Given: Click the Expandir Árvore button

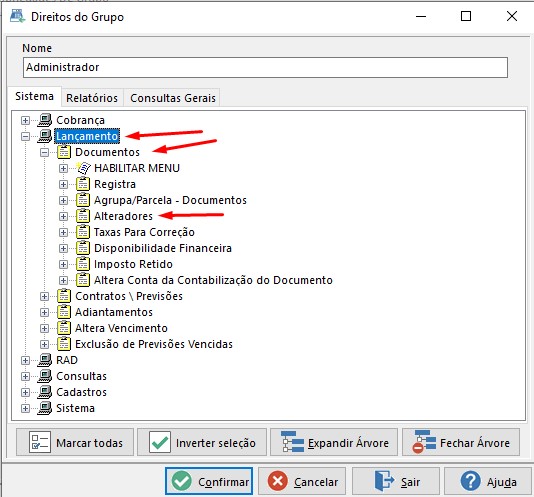Looking at the screenshot, I should pyautogui.click(x=334, y=442).
